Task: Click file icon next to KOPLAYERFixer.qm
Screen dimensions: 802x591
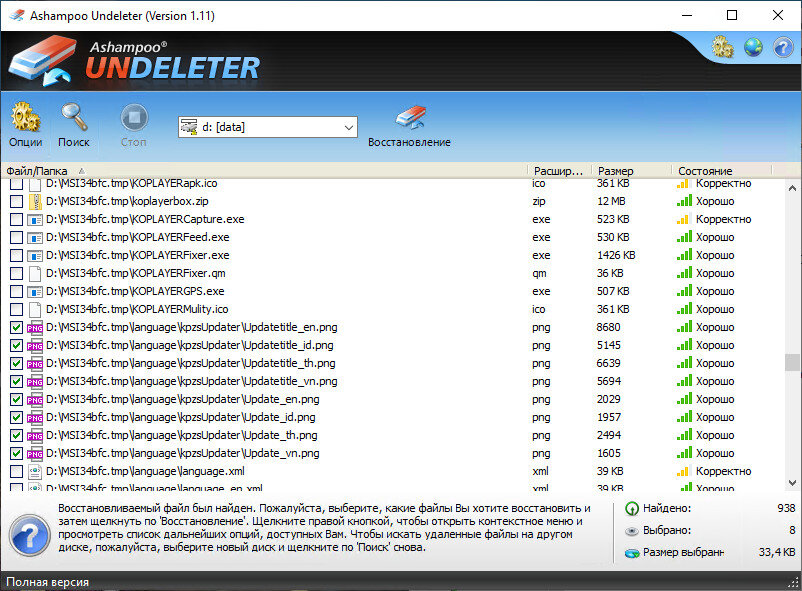Action: 35,274
